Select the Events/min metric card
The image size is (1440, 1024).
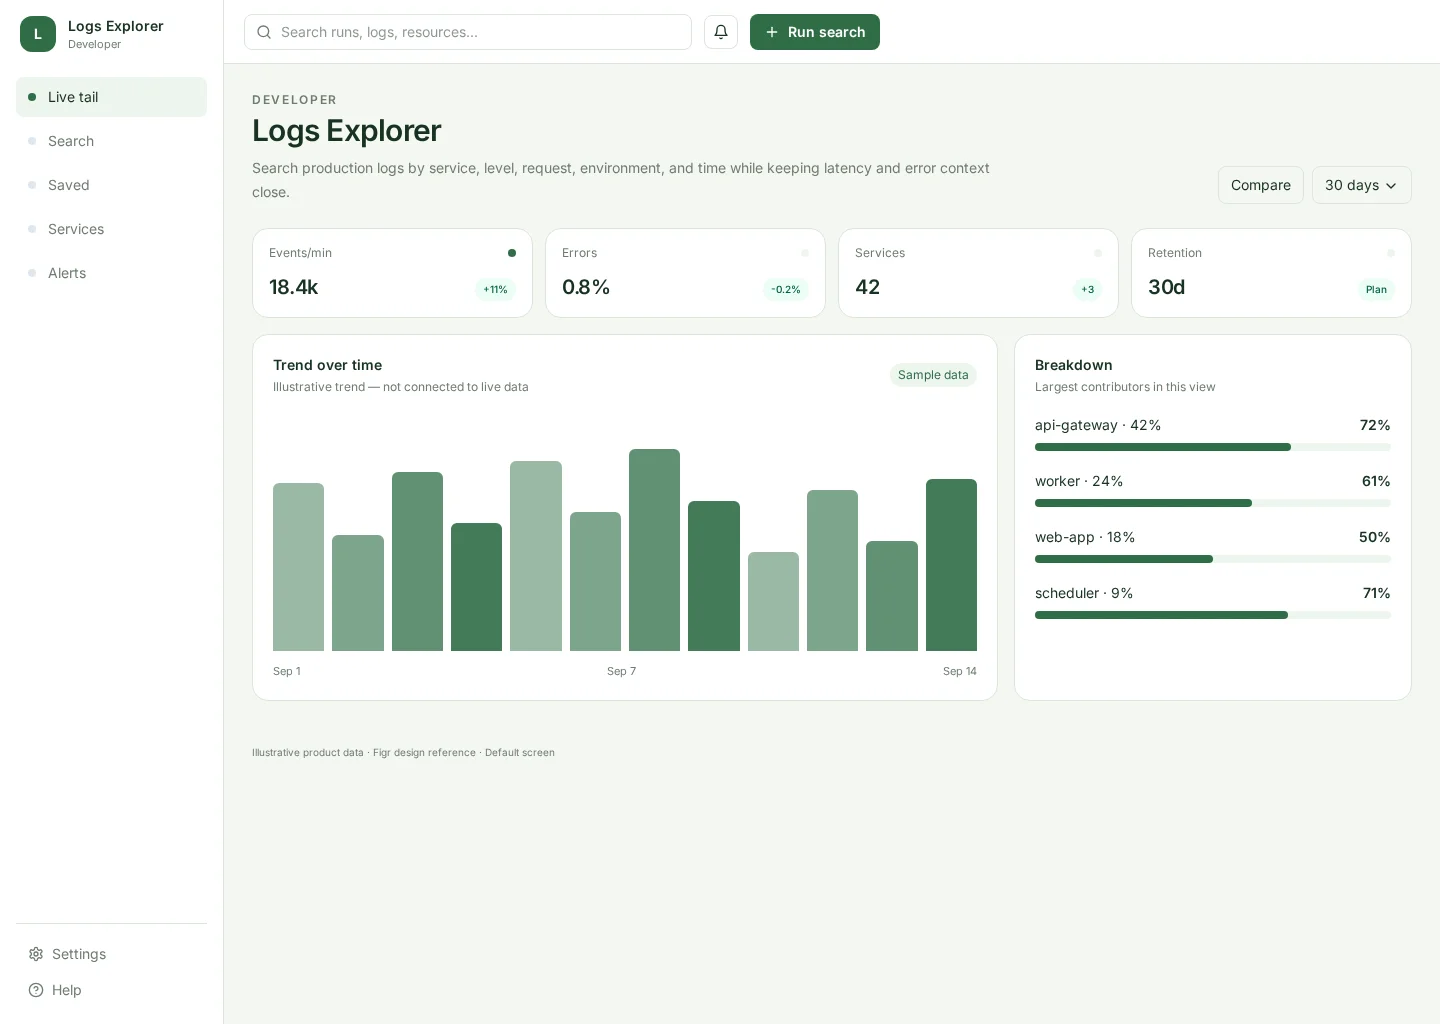coord(392,273)
